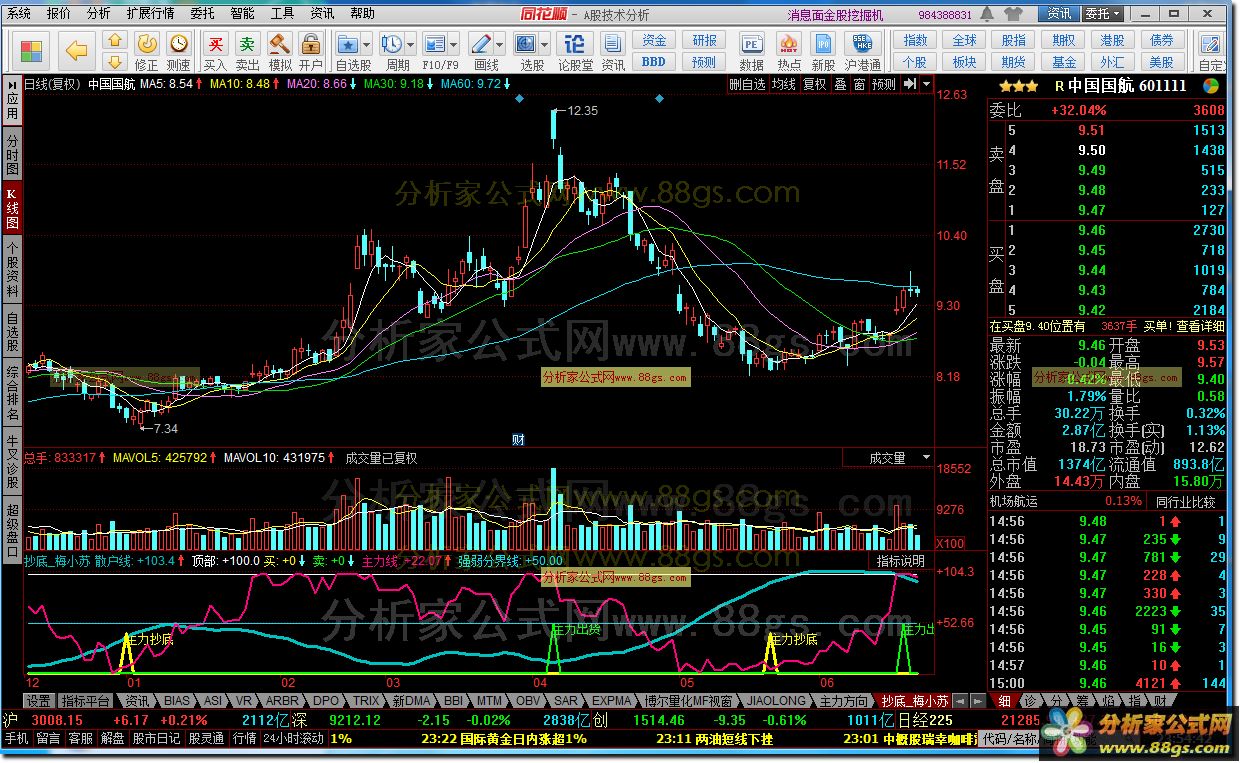Screen dimensions: 1241x763
Task: Open the 报价 menu
Action: pos(59,14)
